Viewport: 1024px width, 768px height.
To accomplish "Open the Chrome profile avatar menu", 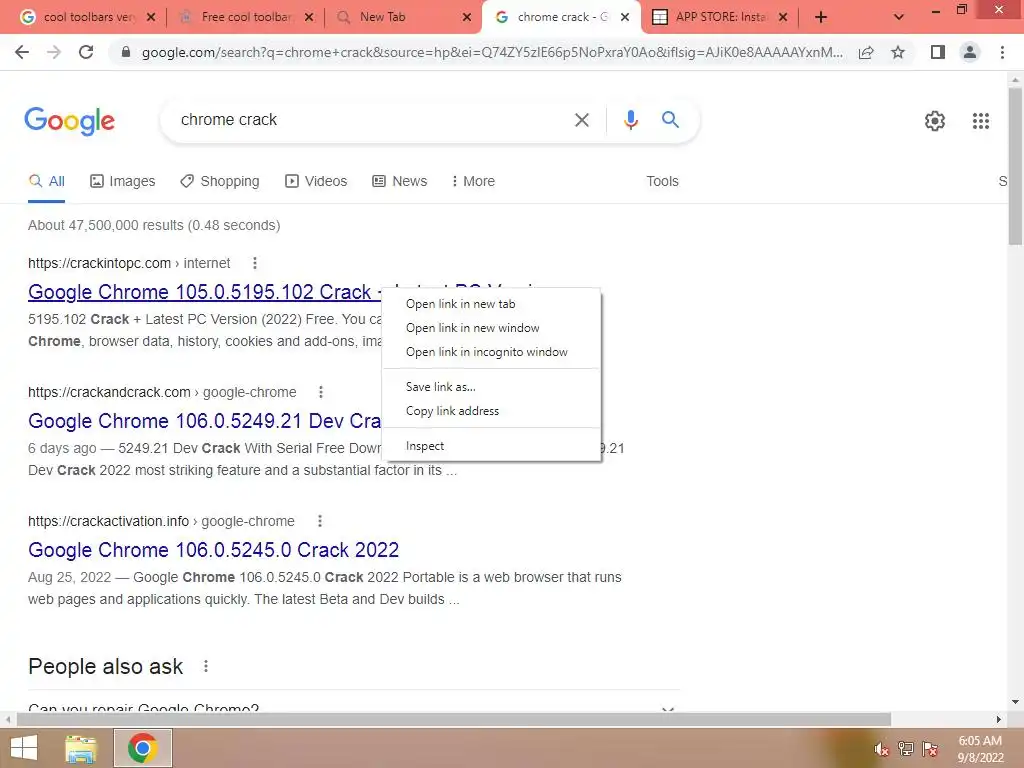I will click(x=970, y=52).
